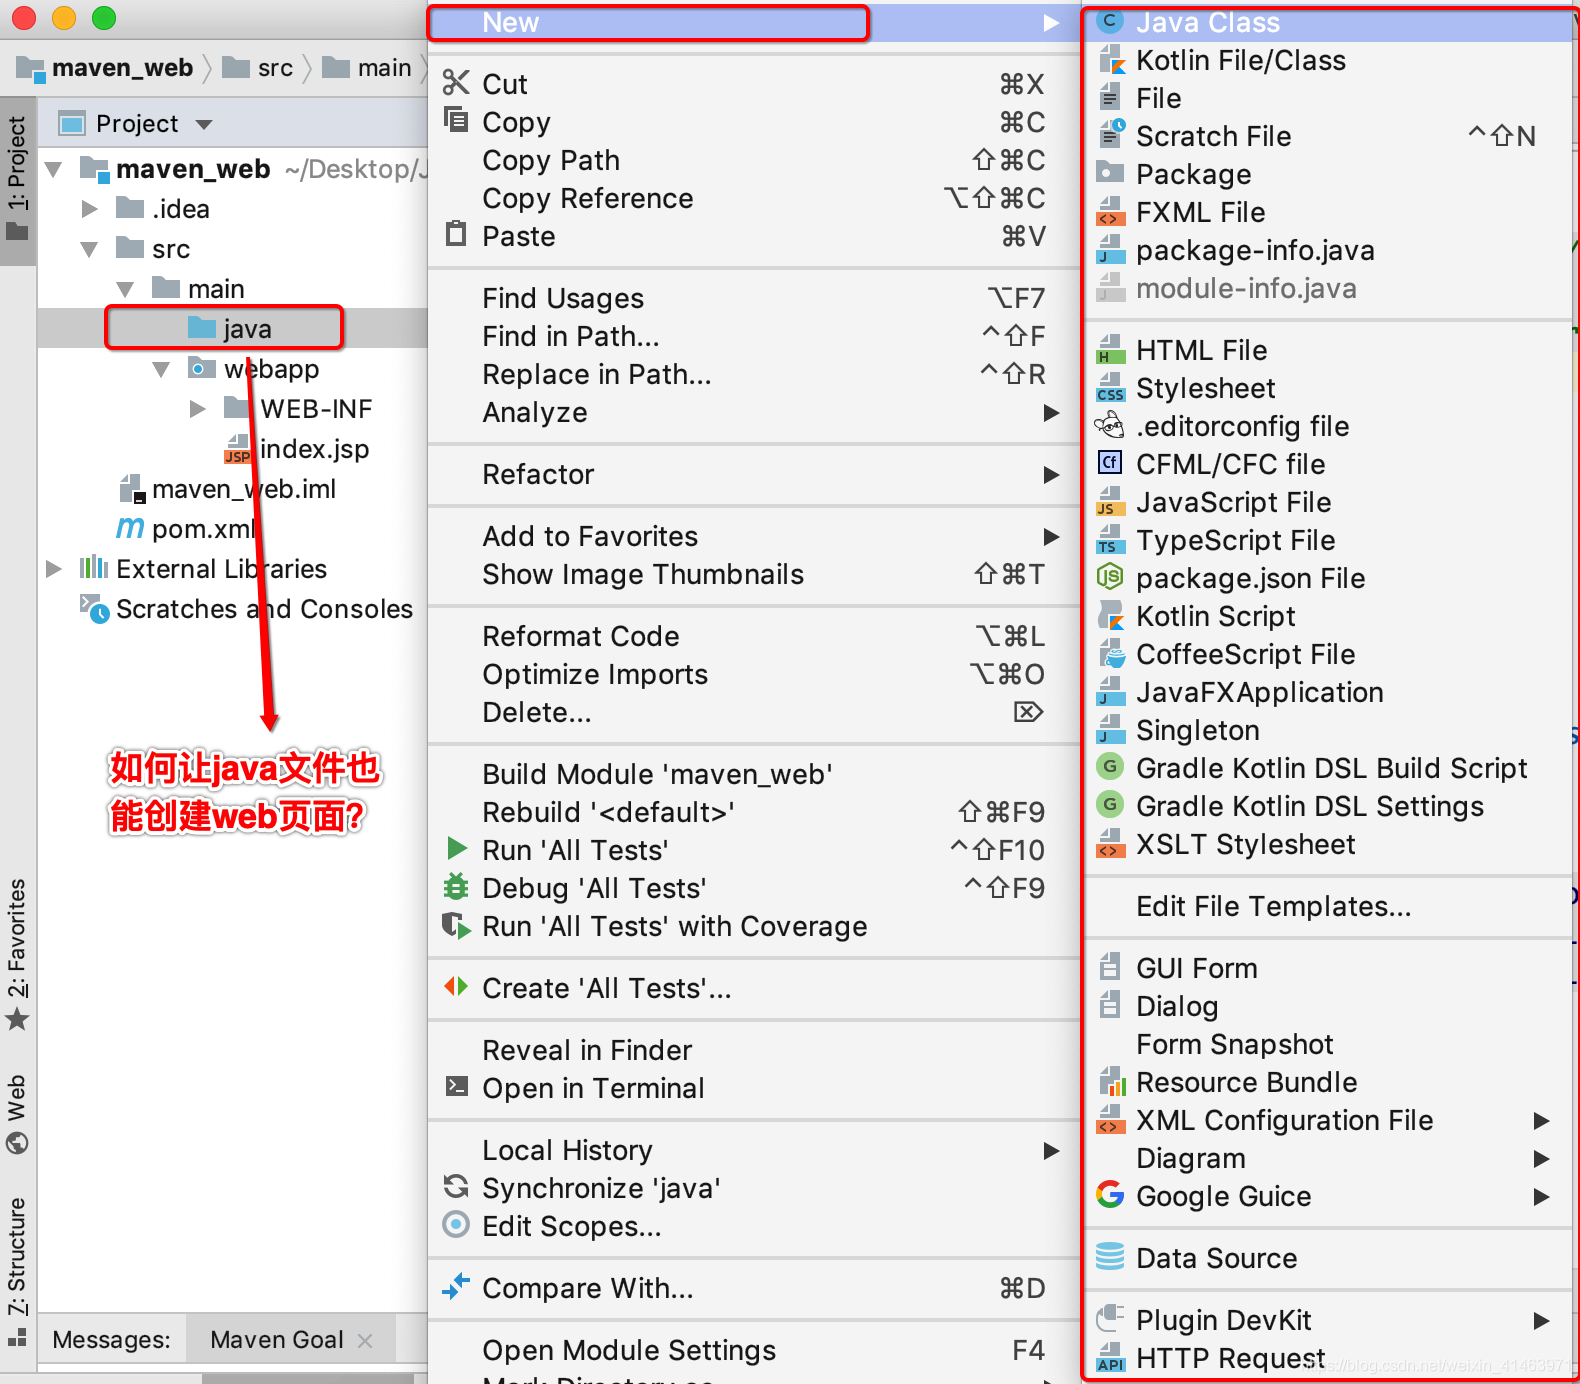Click the CFML/CFC file icon
This screenshot has height=1384, width=1580.
(1110, 462)
